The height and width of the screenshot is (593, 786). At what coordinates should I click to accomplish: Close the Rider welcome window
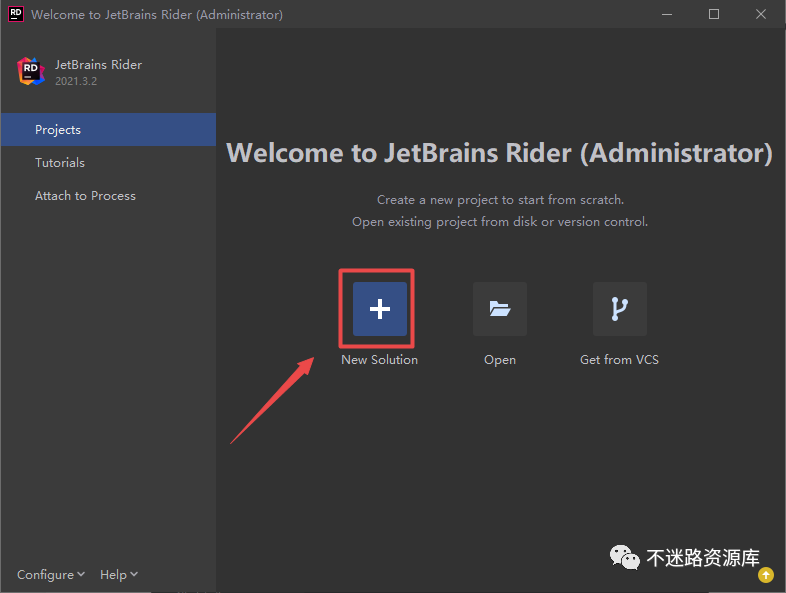click(x=761, y=14)
